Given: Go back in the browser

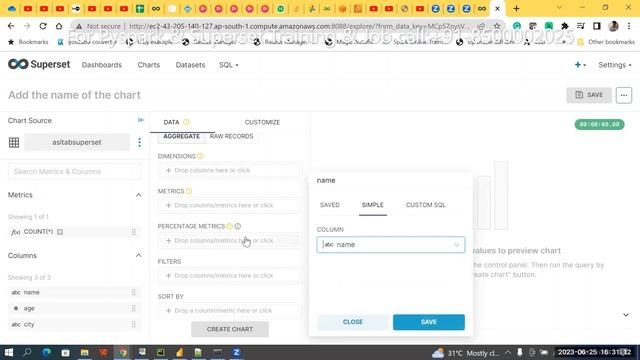Looking at the screenshot, I should [x=11, y=26].
